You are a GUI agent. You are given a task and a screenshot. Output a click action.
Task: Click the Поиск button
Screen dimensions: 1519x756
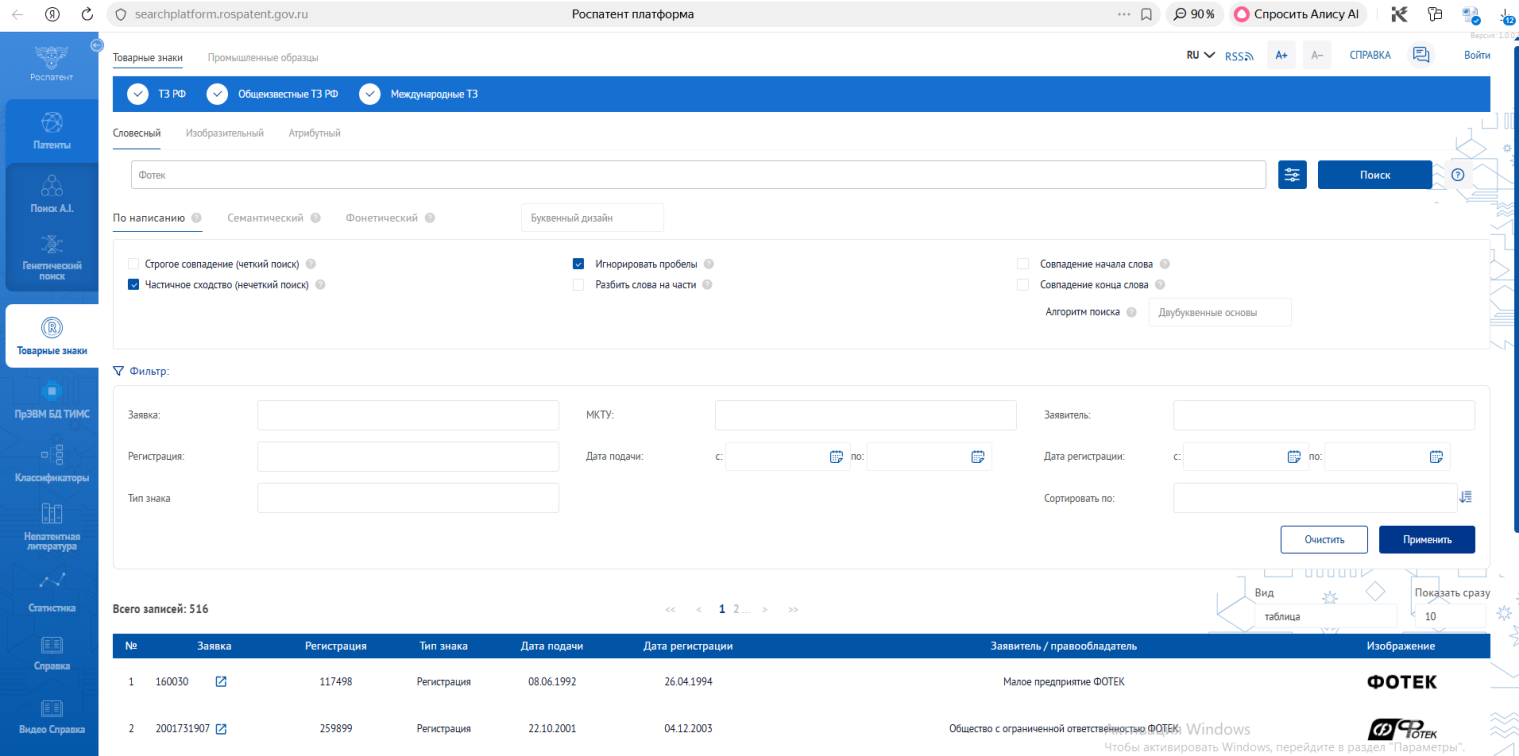1375,174
